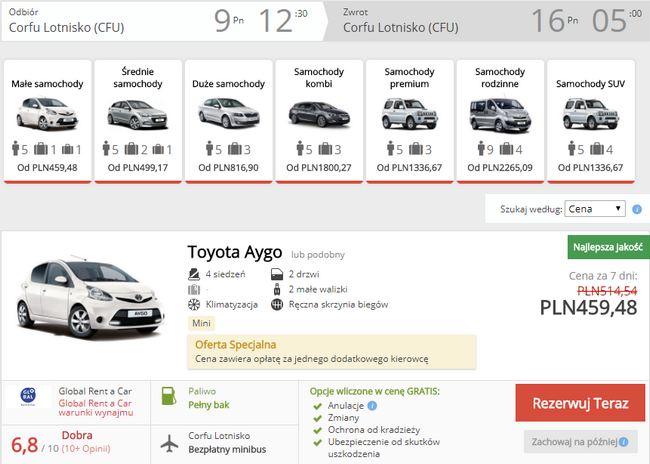Viewport: 650px width, 464px height.
Task: Click info icon on Zachowaj na później
Action: pyautogui.click(x=623, y=442)
